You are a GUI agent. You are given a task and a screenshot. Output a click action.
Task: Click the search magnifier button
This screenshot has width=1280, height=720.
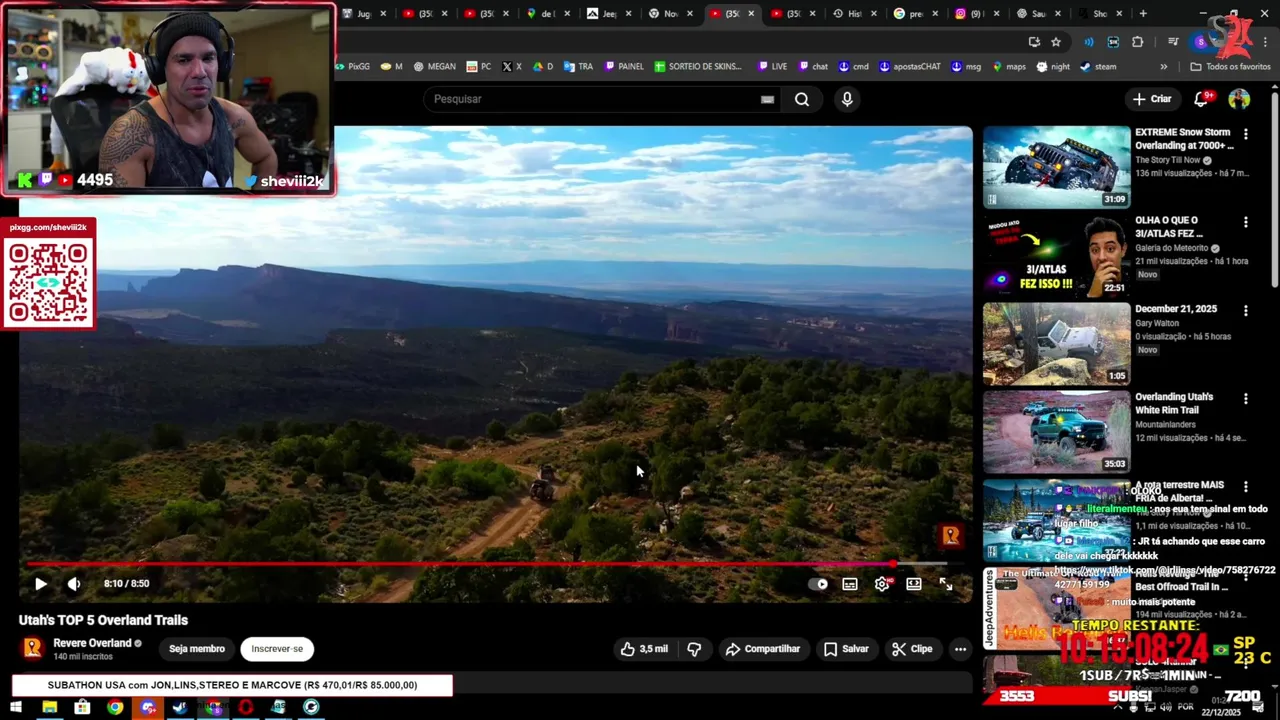(802, 99)
